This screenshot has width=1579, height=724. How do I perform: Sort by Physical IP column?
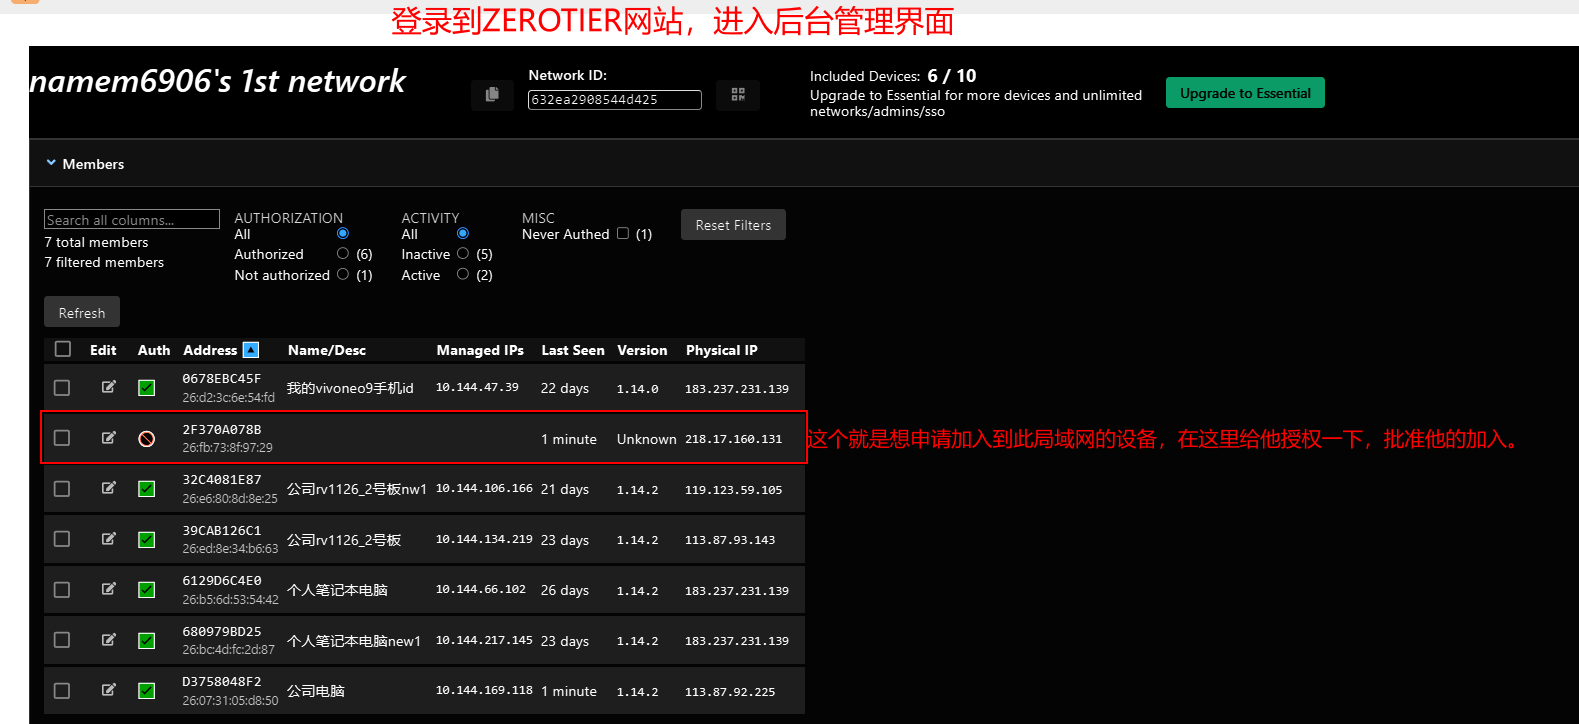722,350
